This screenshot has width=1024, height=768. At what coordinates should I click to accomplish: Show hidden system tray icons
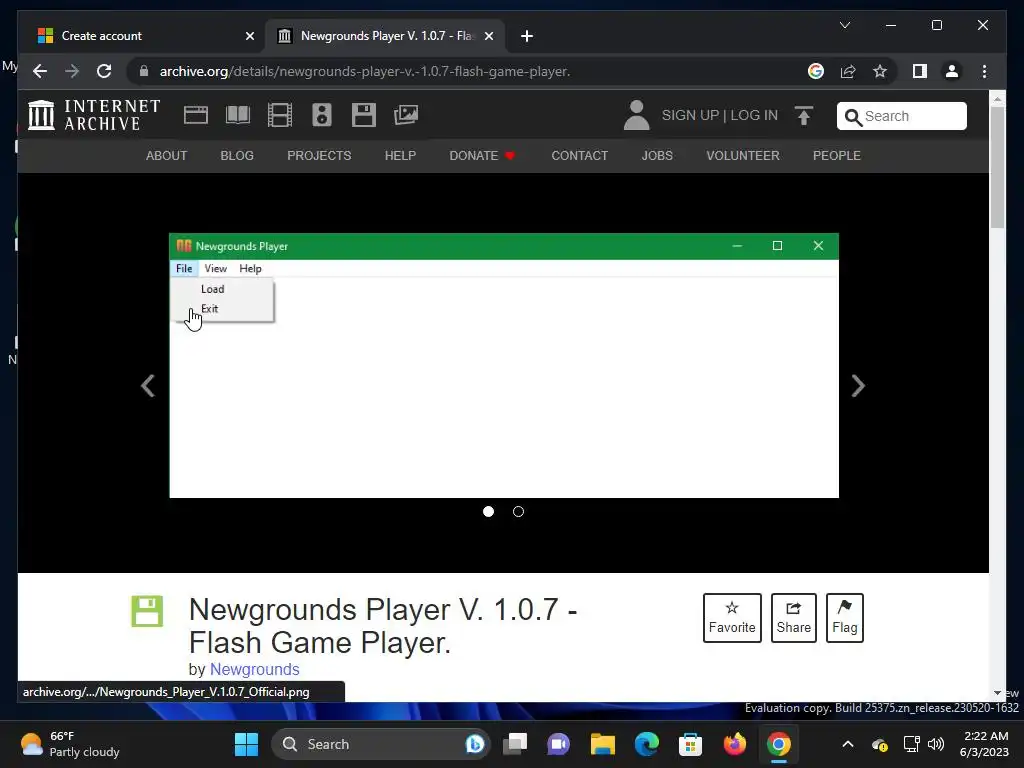click(x=848, y=744)
